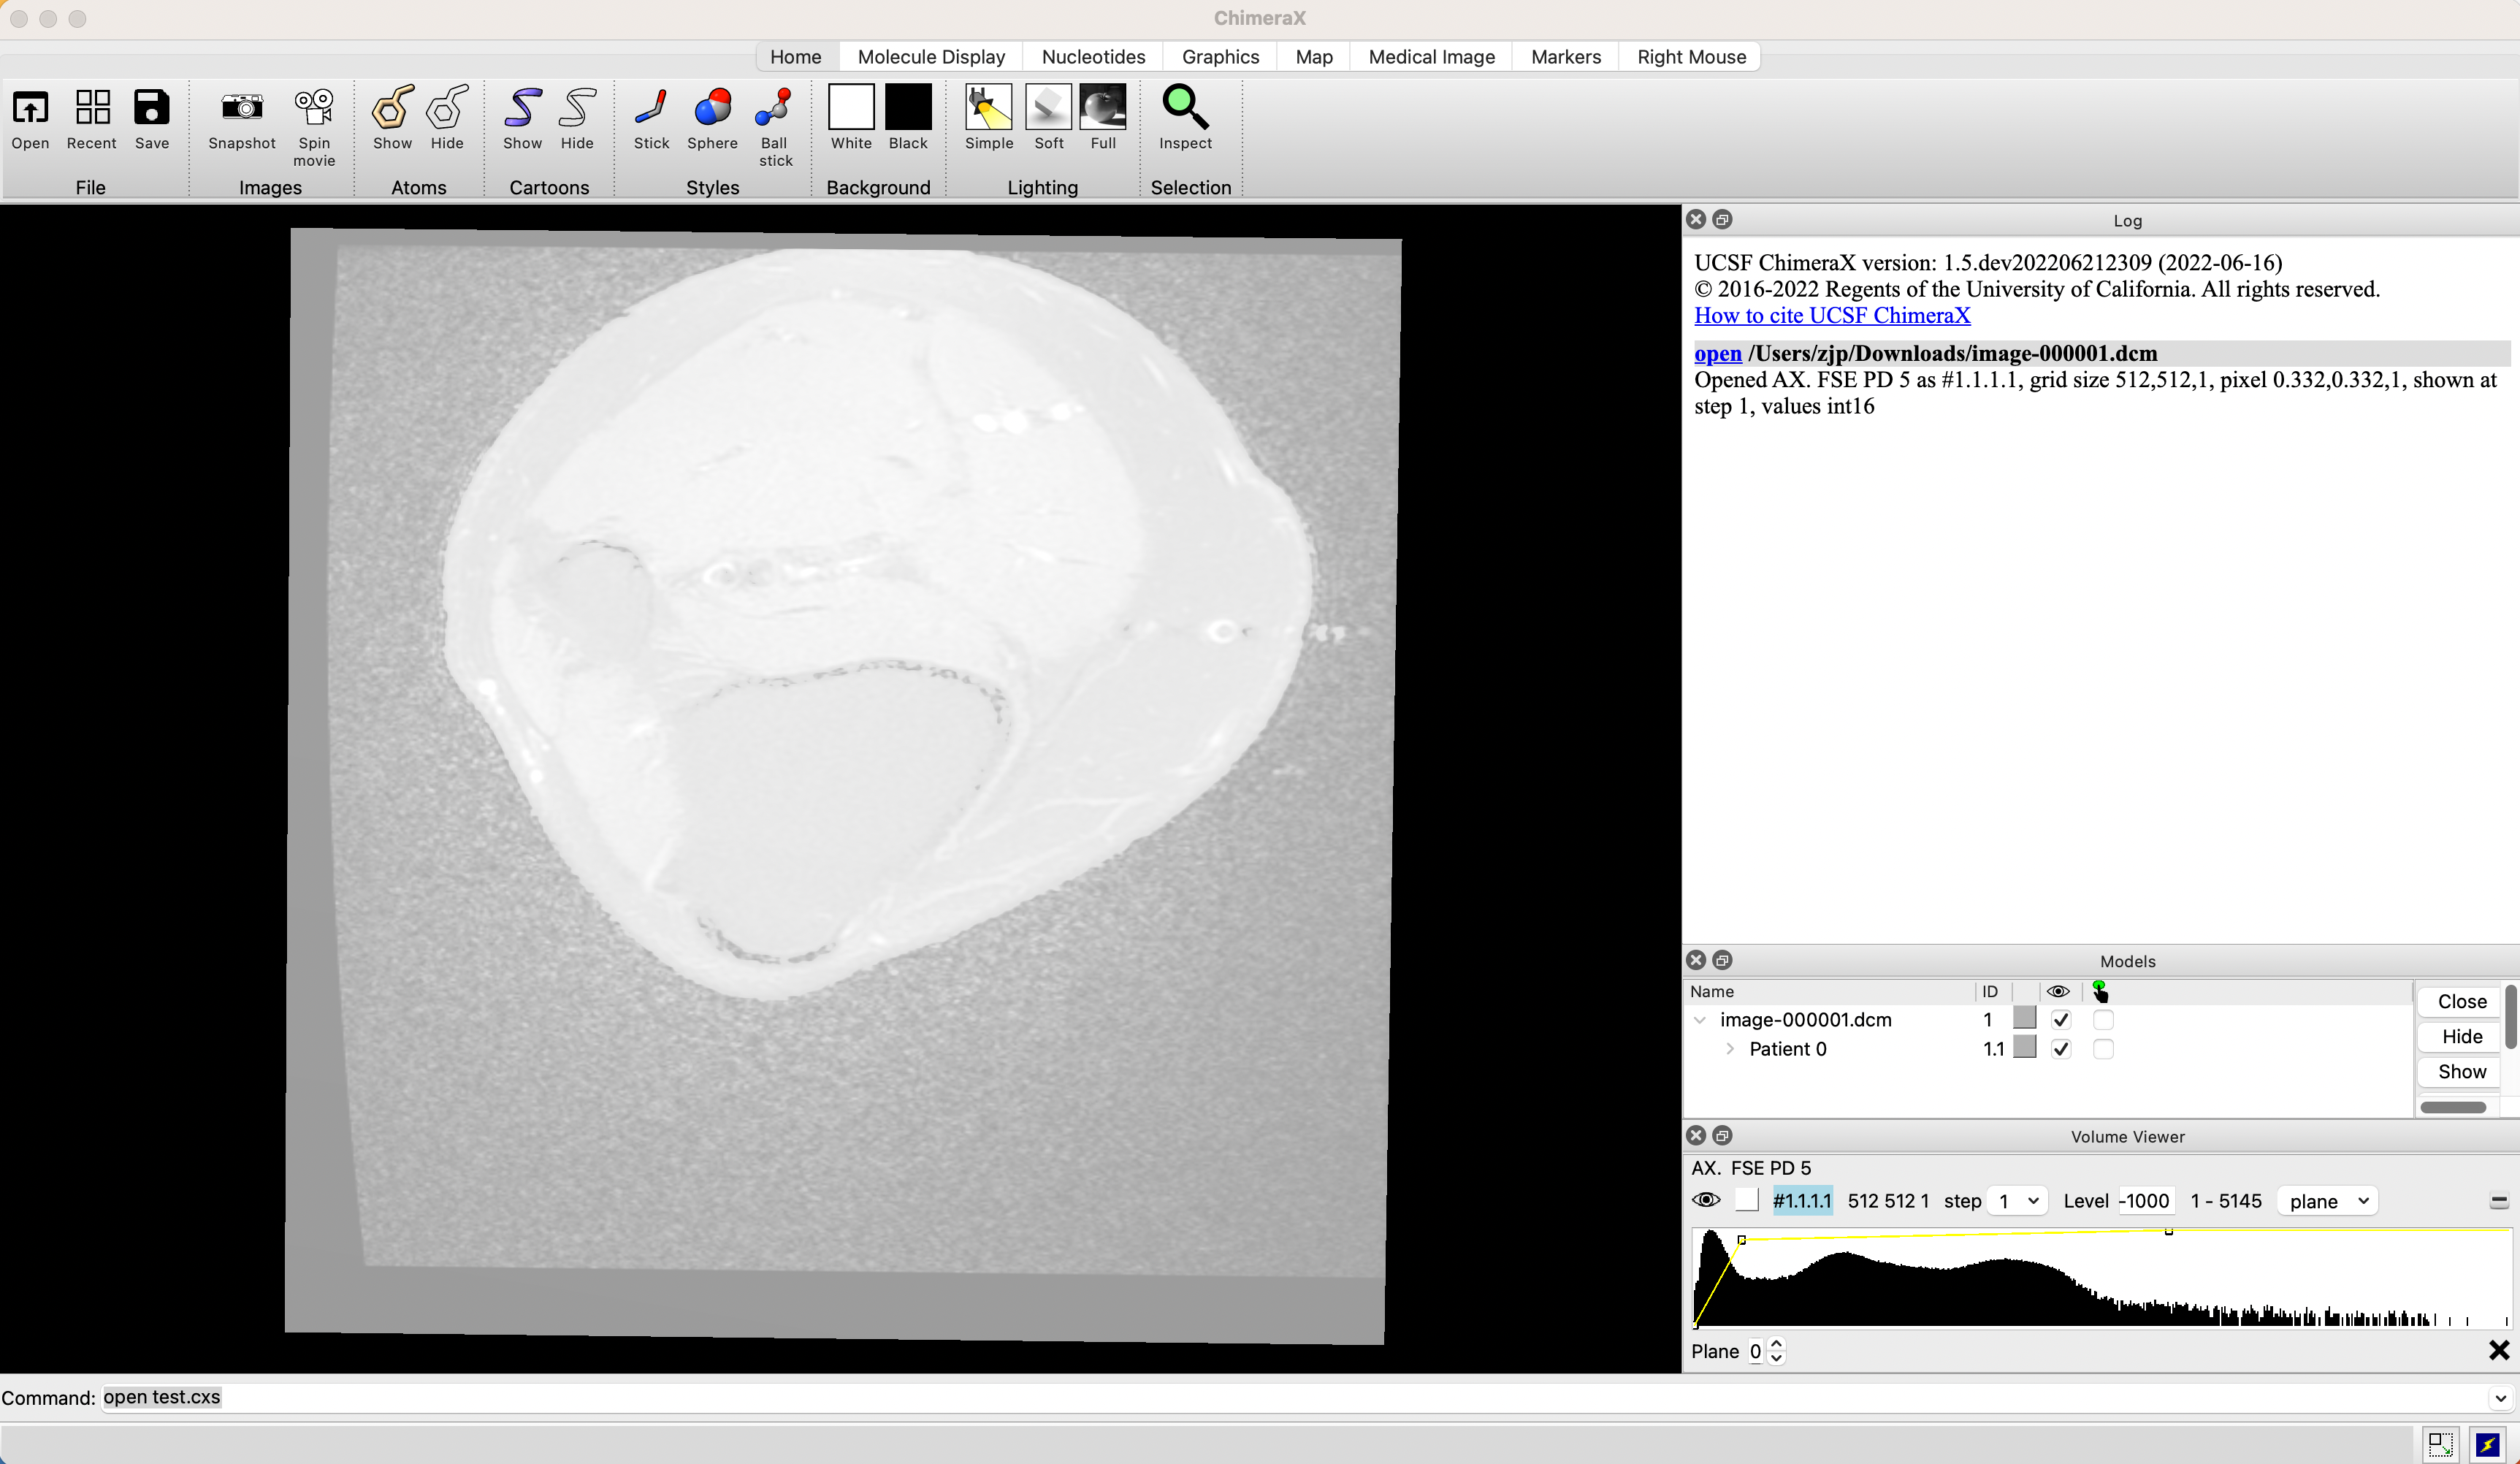Open the step value dropdown
The height and width of the screenshot is (1464, 2520).
pyautogui.click(x=2017, y=1201)
